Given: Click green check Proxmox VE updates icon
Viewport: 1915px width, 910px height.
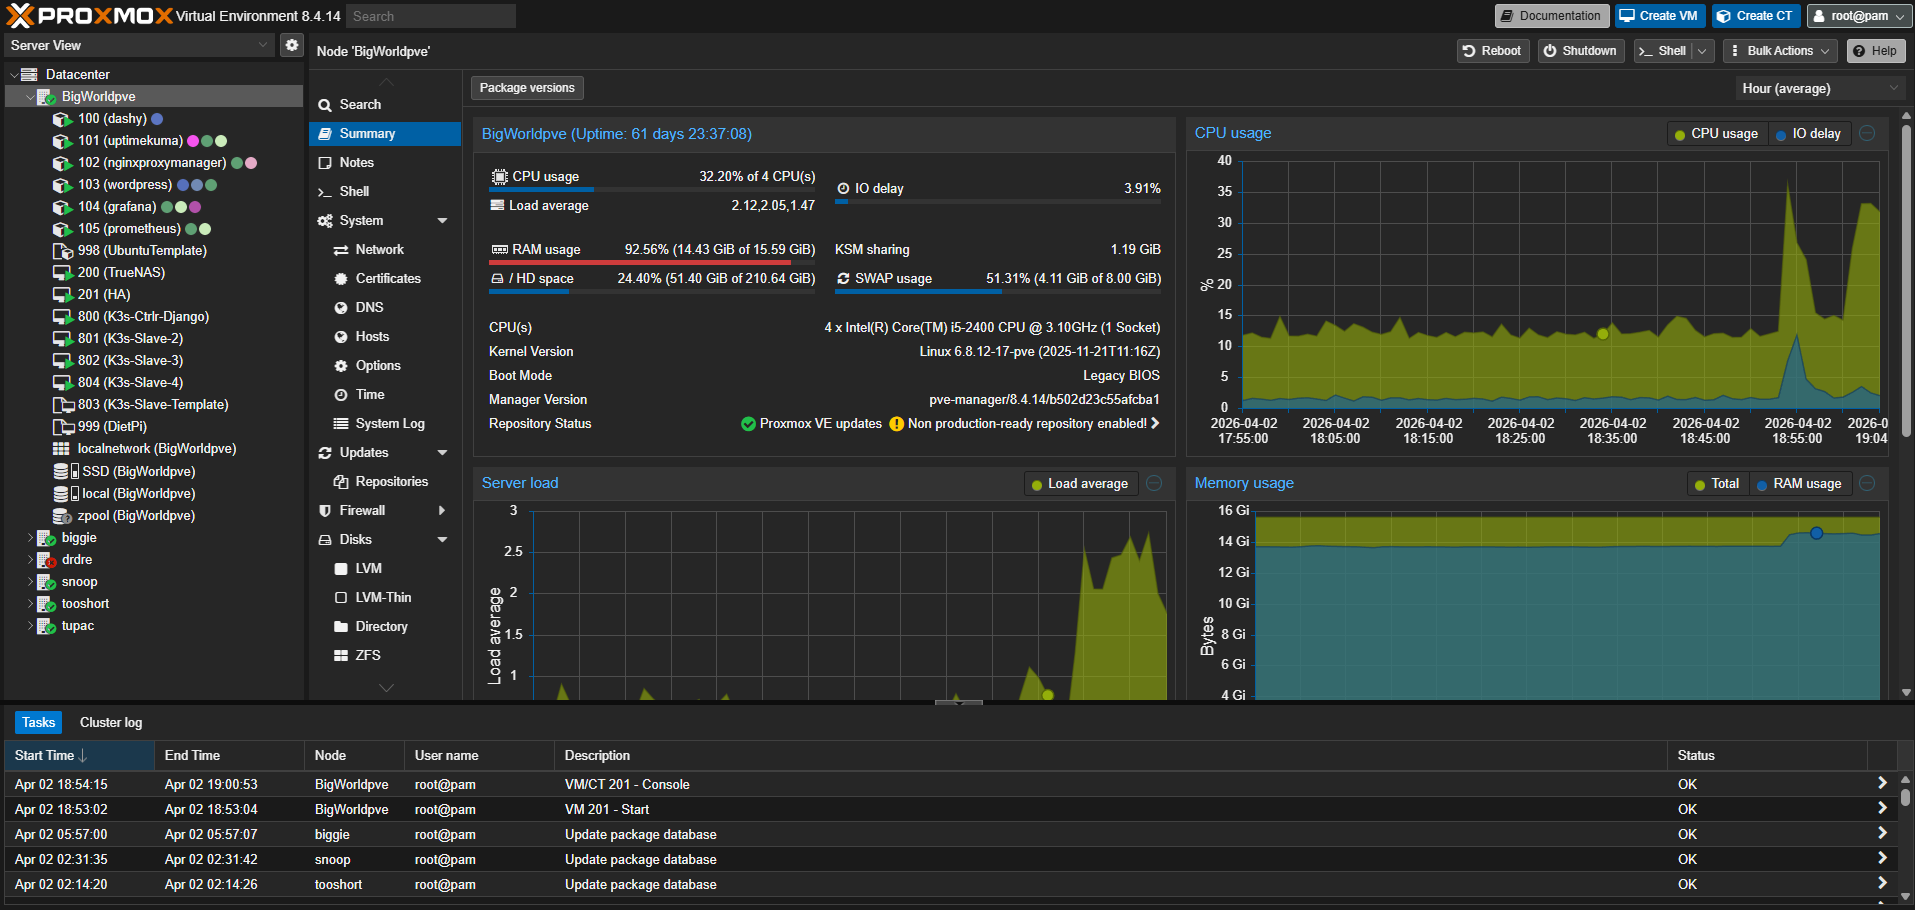Looking at the screenshot, I should pyautogui.click(x=748, y=424).
